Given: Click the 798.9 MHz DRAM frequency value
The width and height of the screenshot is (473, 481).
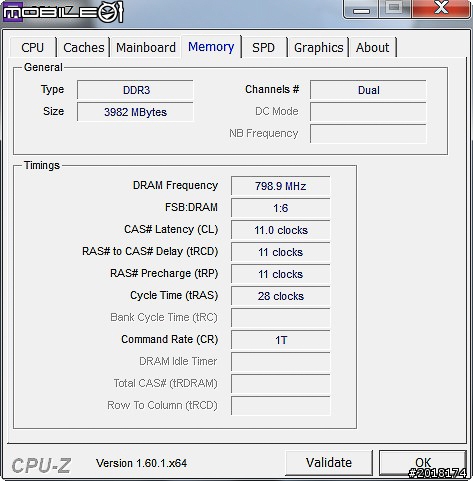Looking at the screenshot, I should (x=281, y=186).
